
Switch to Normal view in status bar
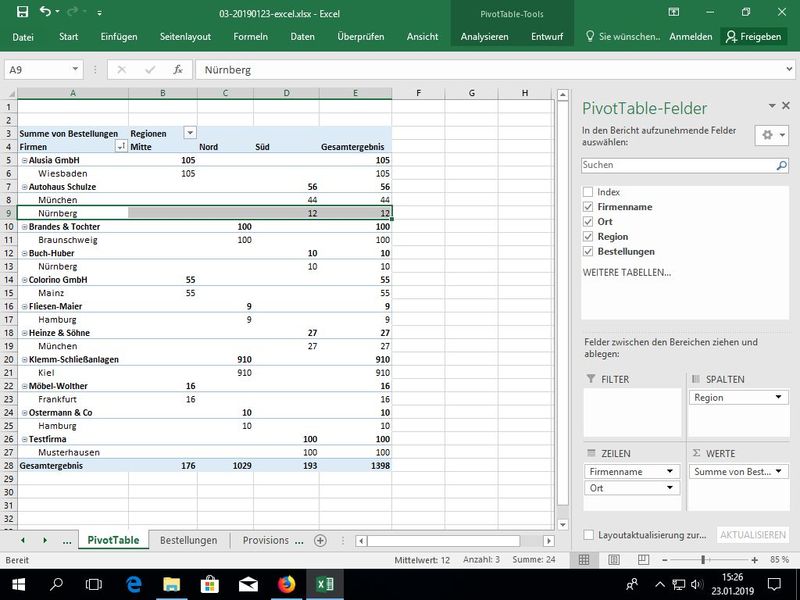pyautogui.click(x=584, y=560)
